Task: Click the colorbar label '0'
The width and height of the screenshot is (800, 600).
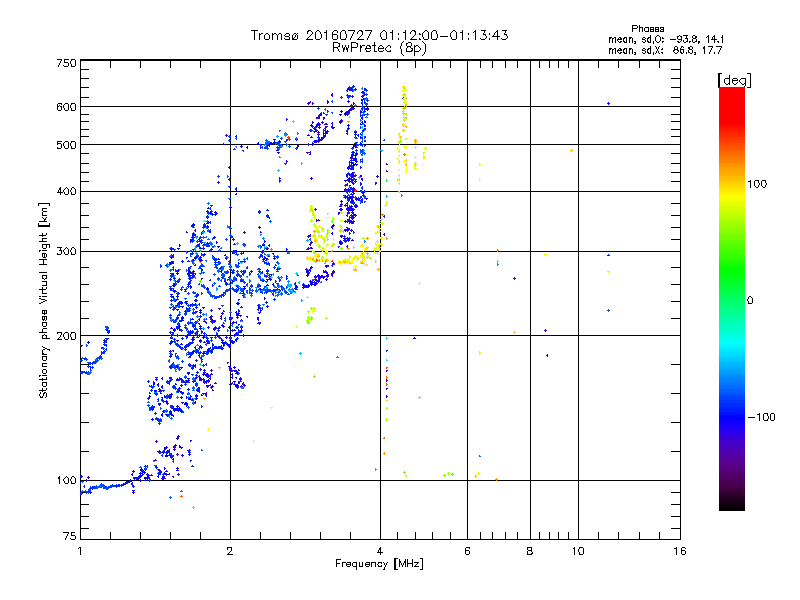Action: point(750,301)
